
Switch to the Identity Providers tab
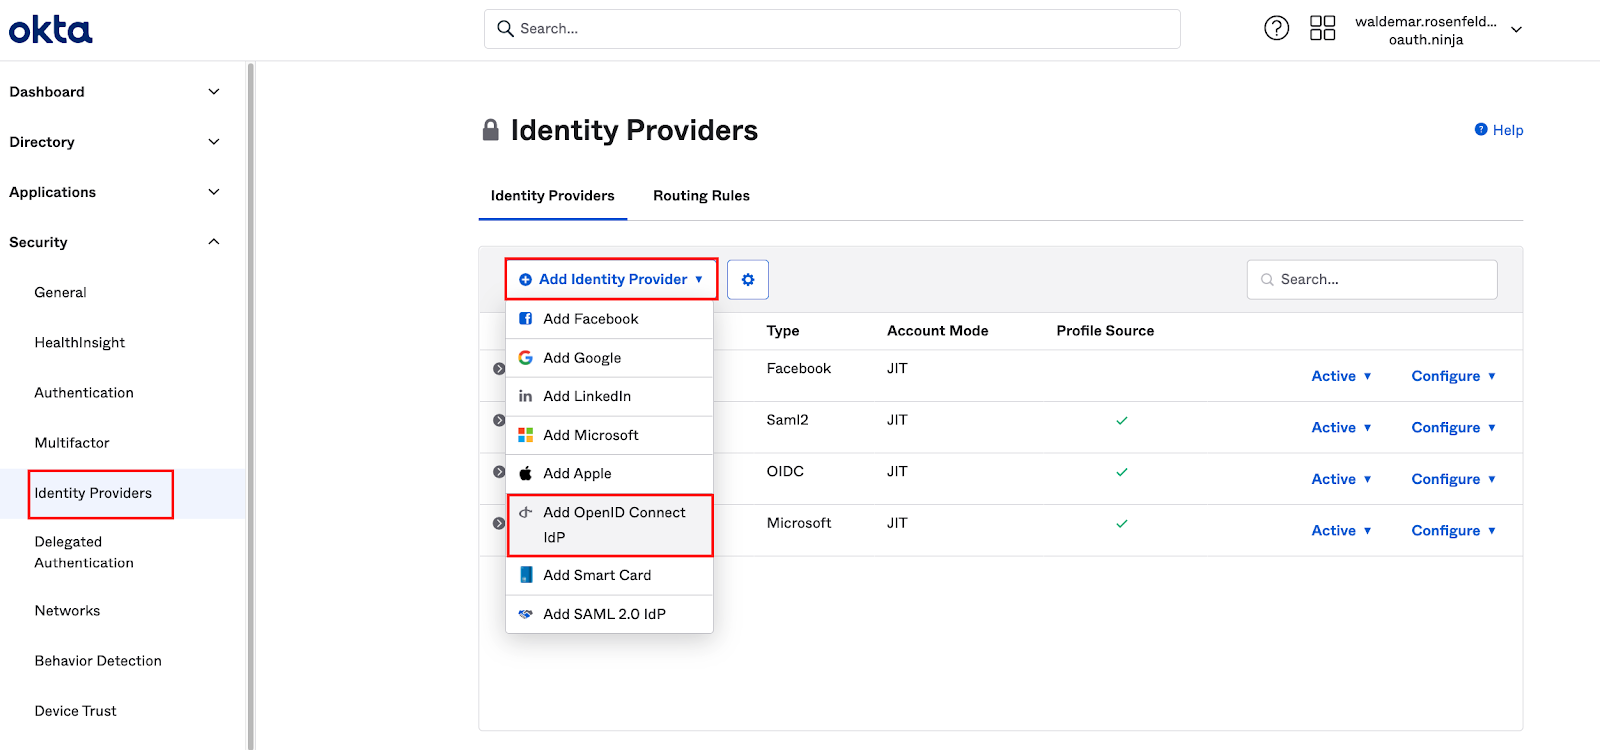click(x=552, y=196)
